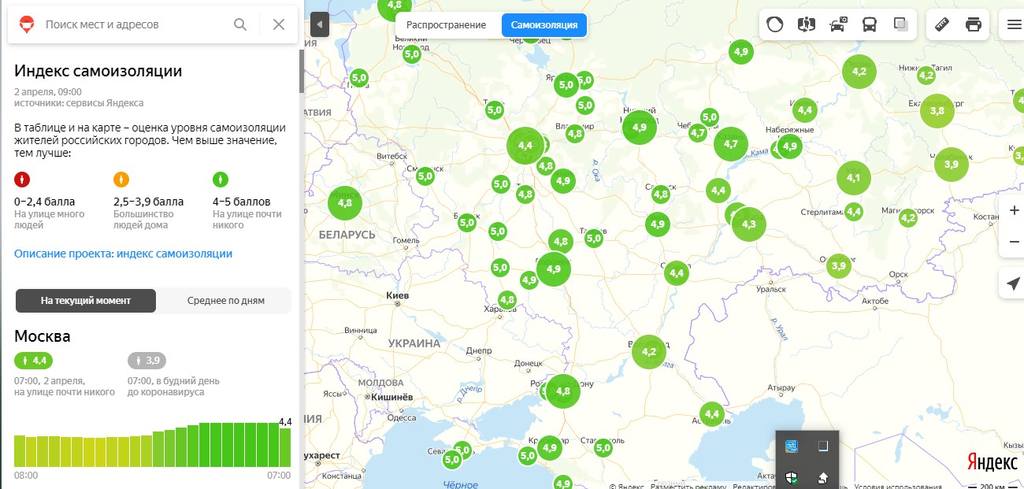Screen dimensions: 1024x489
Task: Open public transport bus layer
Action: (x=869, y=25)
